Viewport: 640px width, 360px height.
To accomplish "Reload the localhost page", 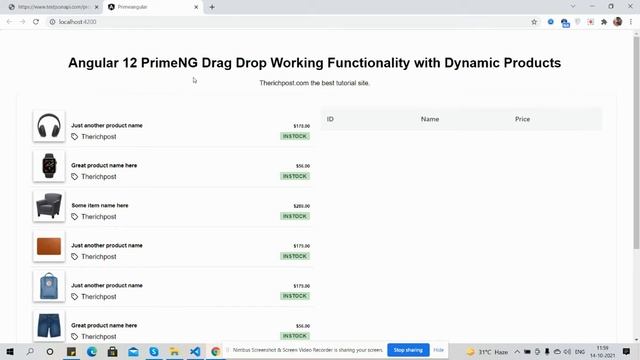I will click(36, 22).
